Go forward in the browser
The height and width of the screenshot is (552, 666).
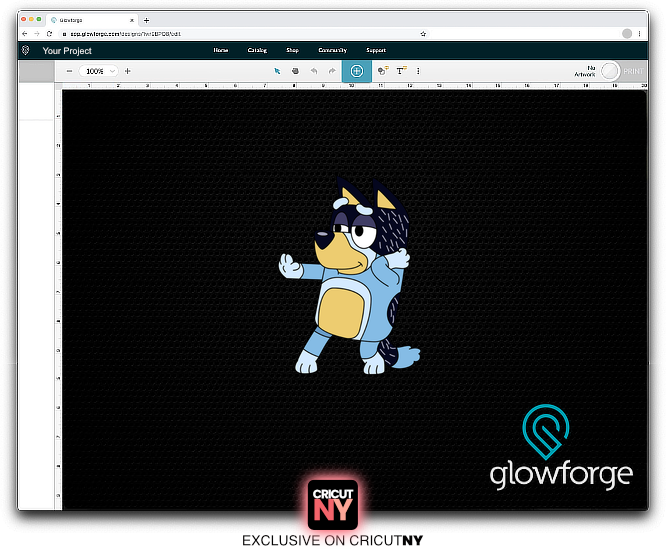click(37, 34)
